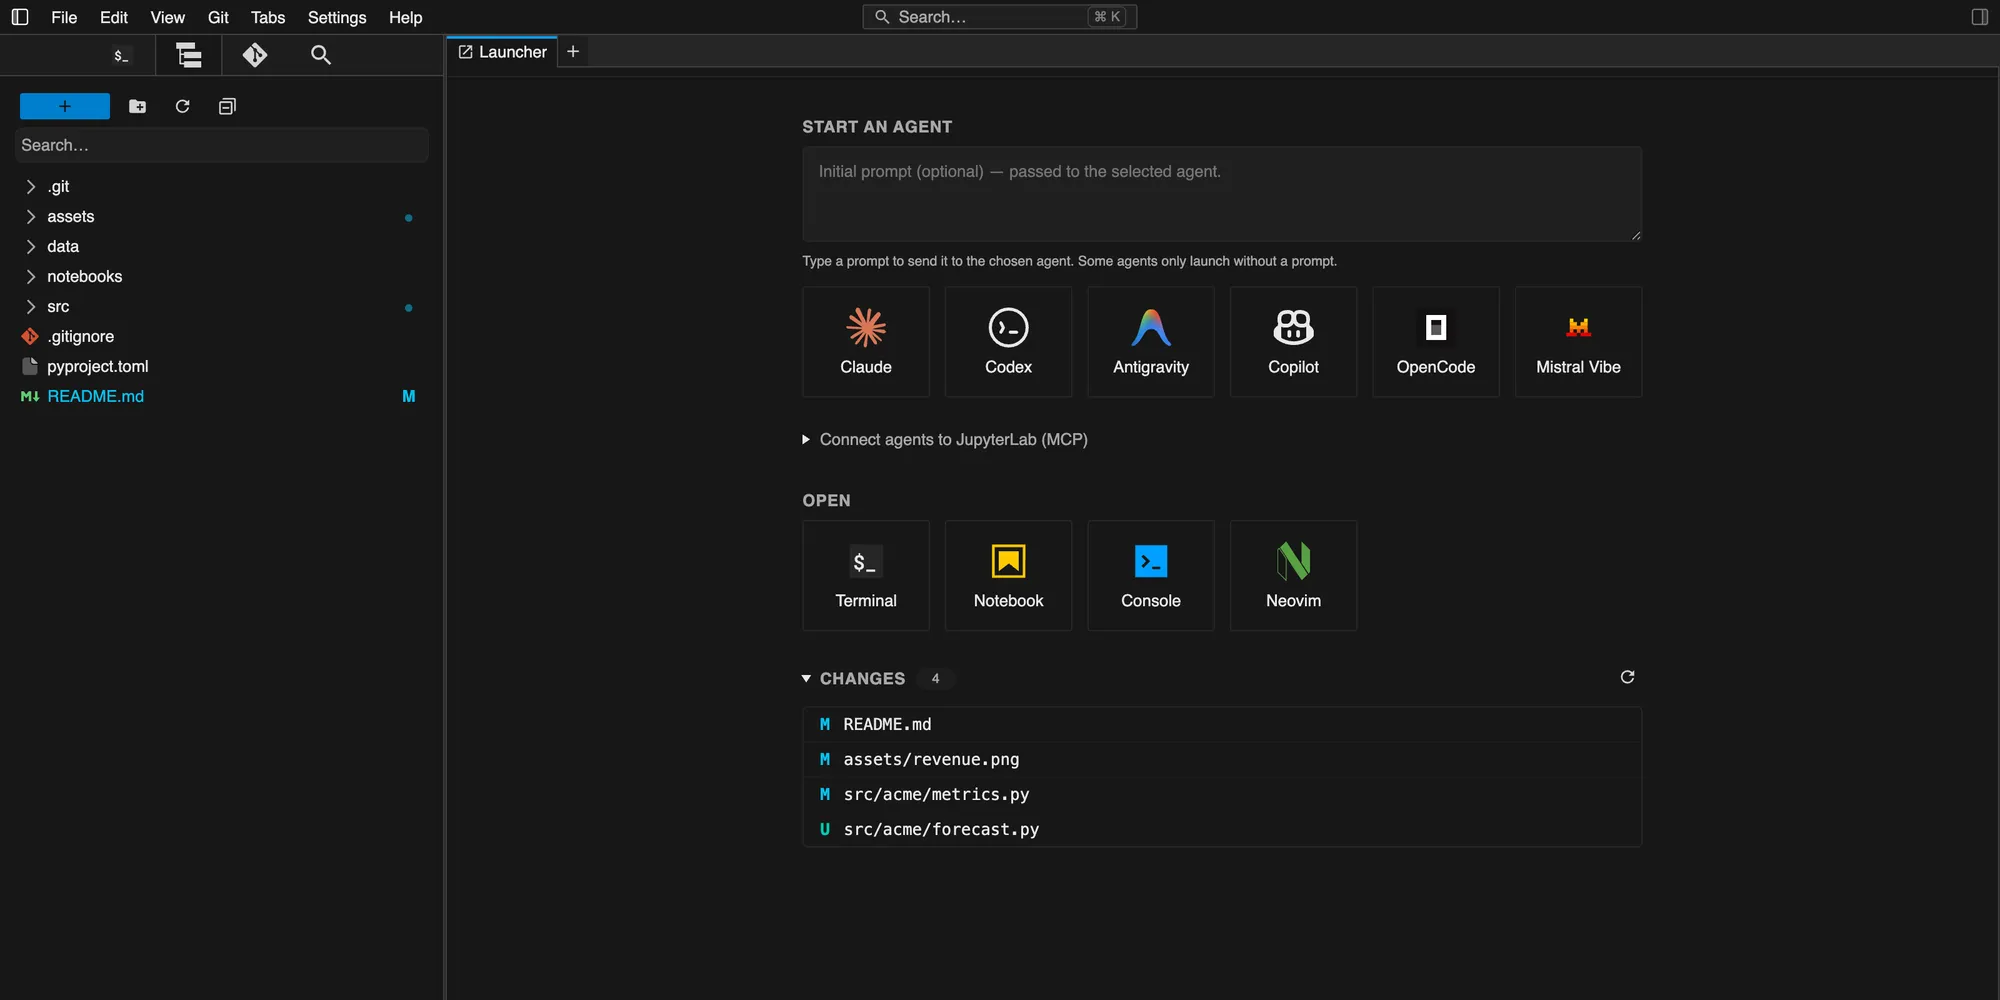Focus the file browser Search field
Viewport: 2000px width, 1000px height.
[221, 145]
